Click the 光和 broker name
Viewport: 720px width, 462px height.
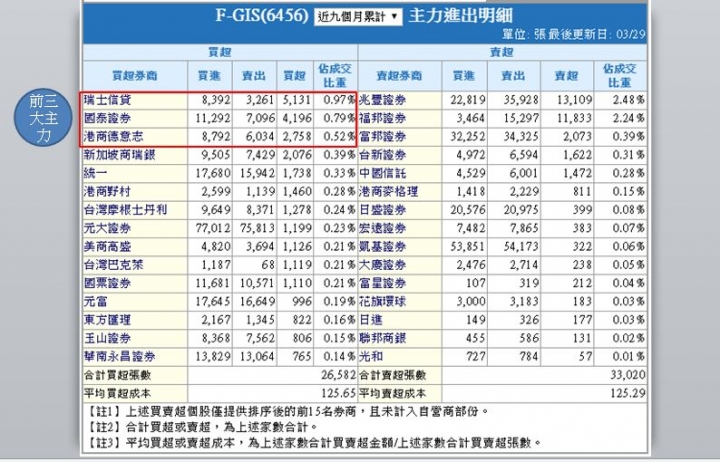point(371,356)
